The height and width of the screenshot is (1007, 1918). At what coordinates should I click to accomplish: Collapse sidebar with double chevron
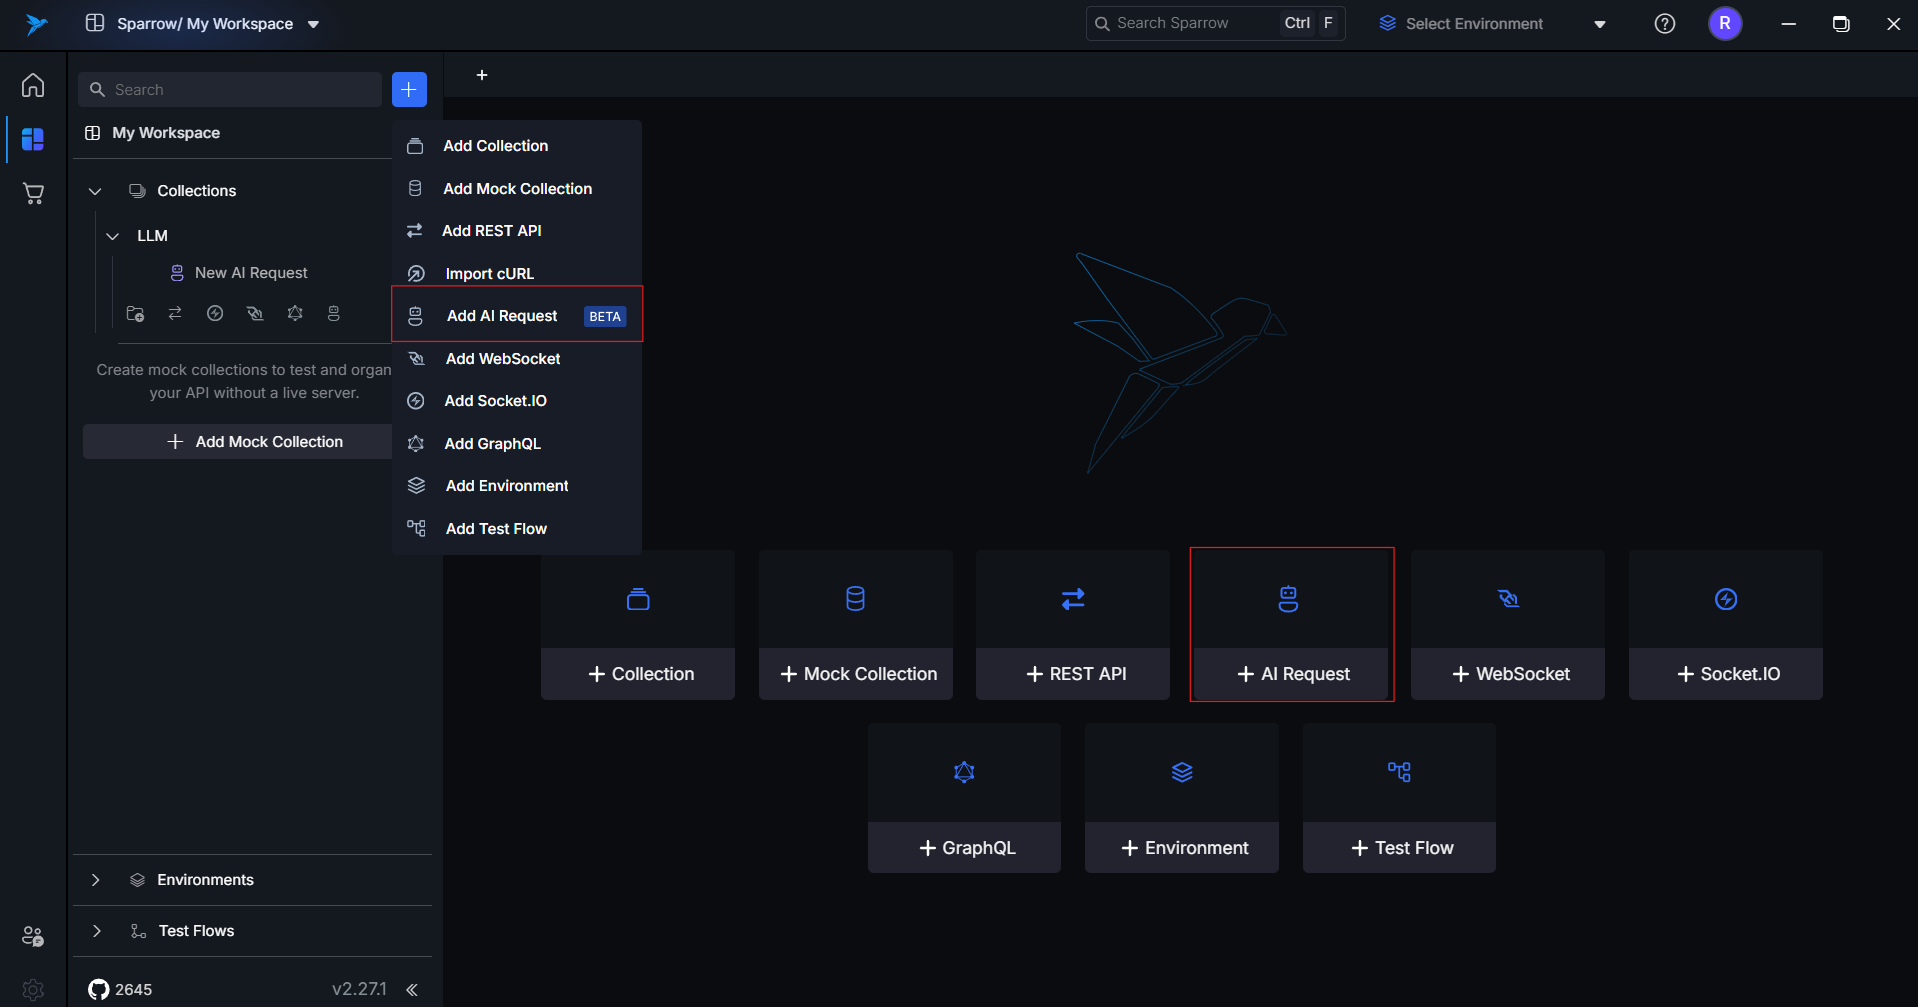[412, 990]
